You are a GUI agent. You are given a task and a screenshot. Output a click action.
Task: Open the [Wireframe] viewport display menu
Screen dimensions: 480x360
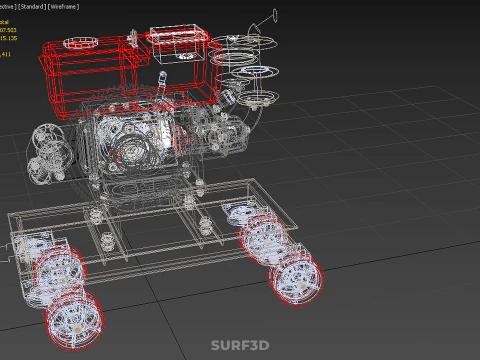point(63,7)
